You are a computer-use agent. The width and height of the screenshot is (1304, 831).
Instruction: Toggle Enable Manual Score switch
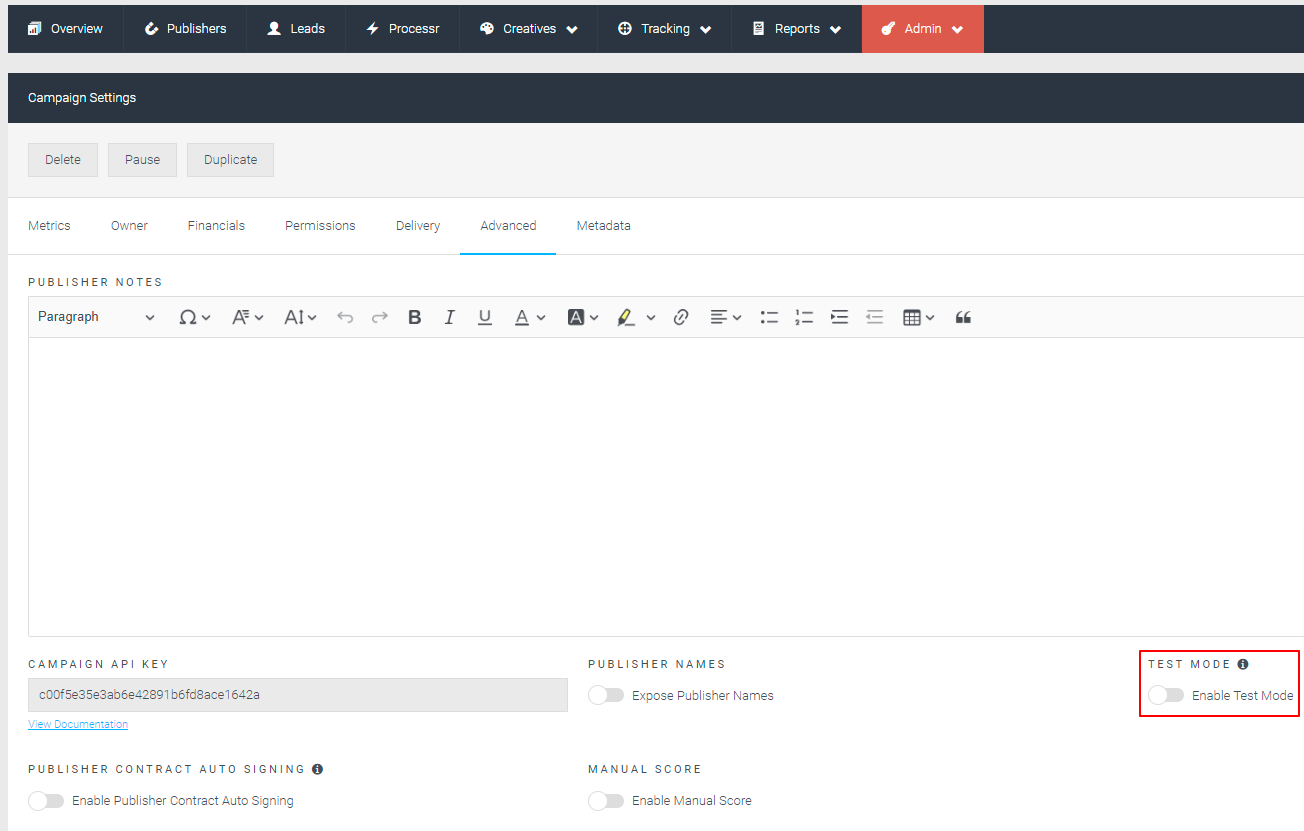(x=606, y=800)
